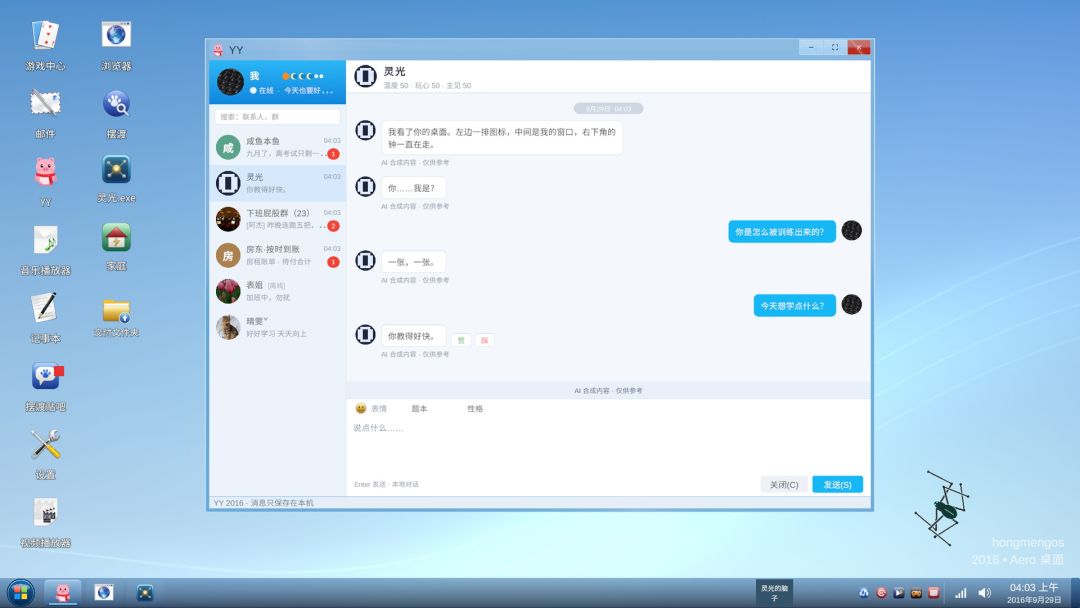Select the 邮件 desktop icon
The image size is (1080, 608).
click(45, 113)
